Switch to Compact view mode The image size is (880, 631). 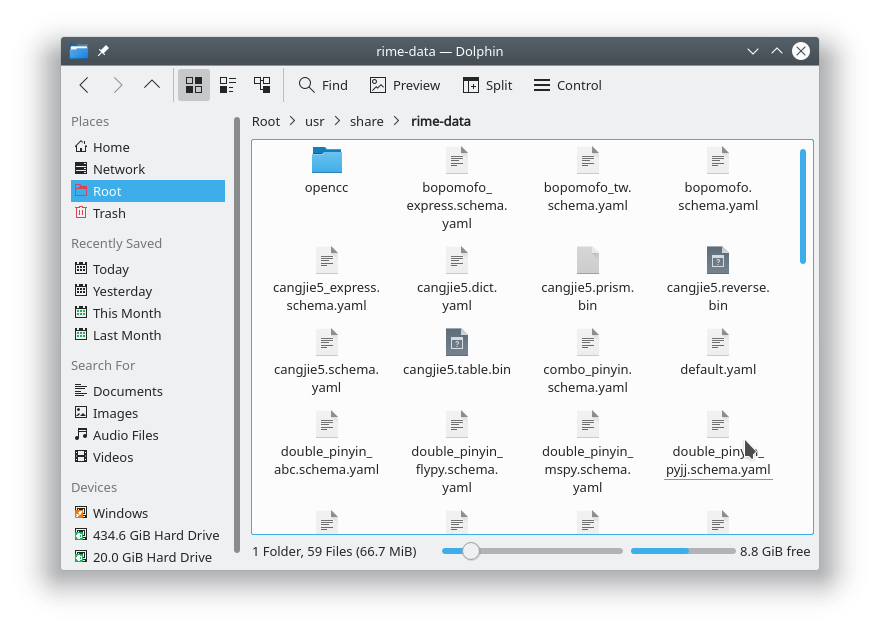pyautogui.click(x=227, y=85)
